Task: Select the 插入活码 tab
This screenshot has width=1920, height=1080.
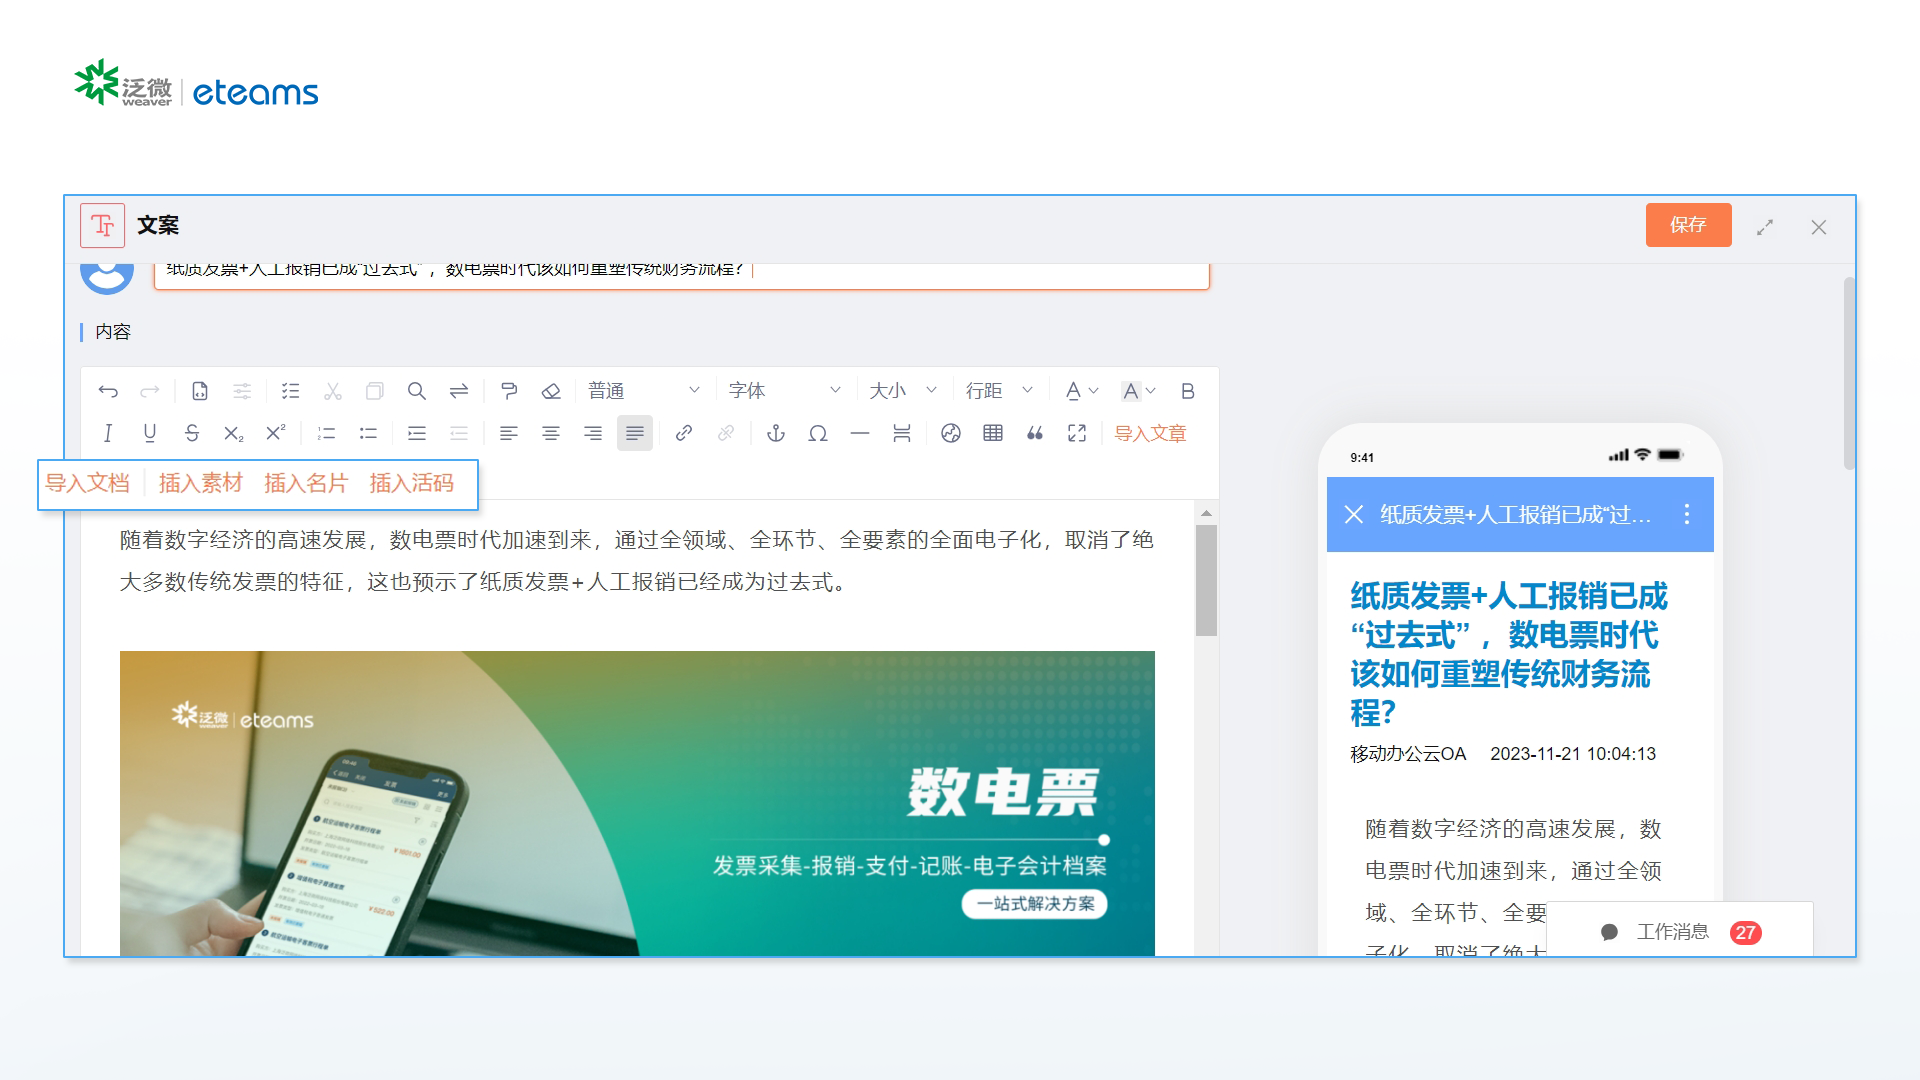Action: pyautogui.click(x=412, y=483)
